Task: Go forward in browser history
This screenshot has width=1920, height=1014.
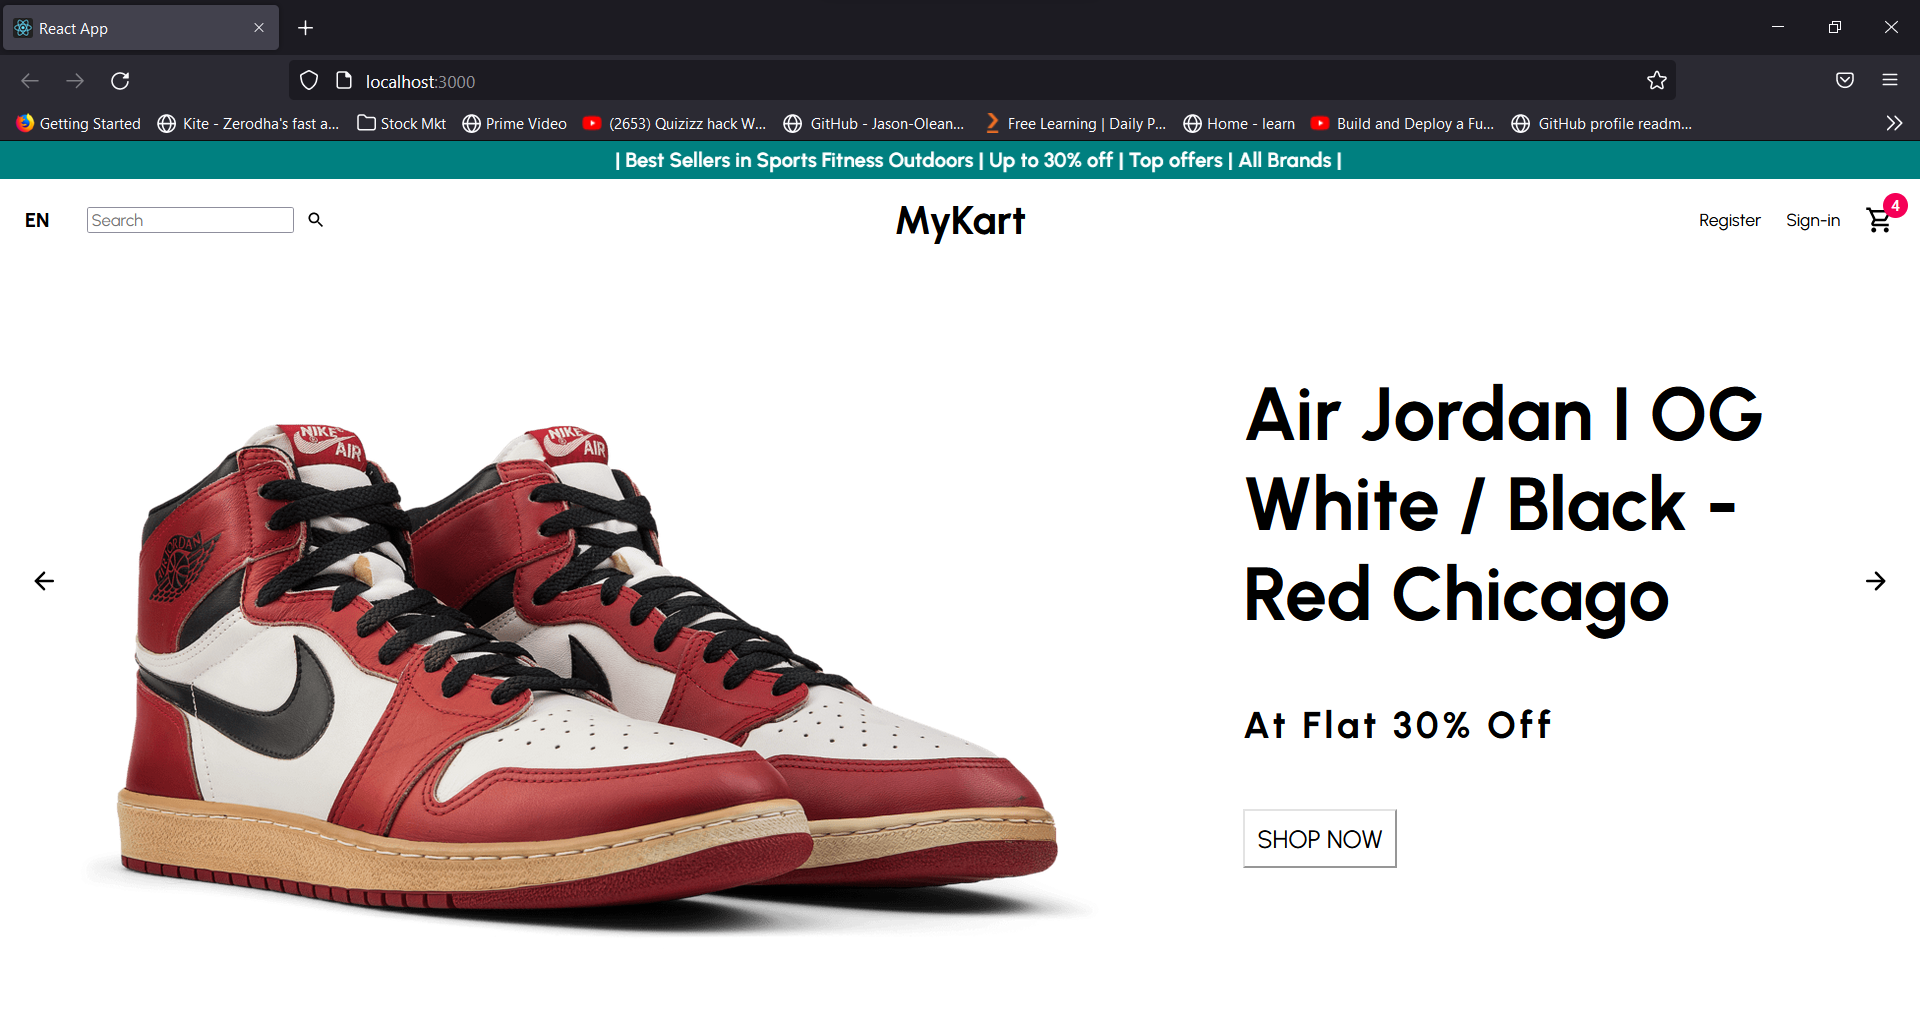Action: 75,81
